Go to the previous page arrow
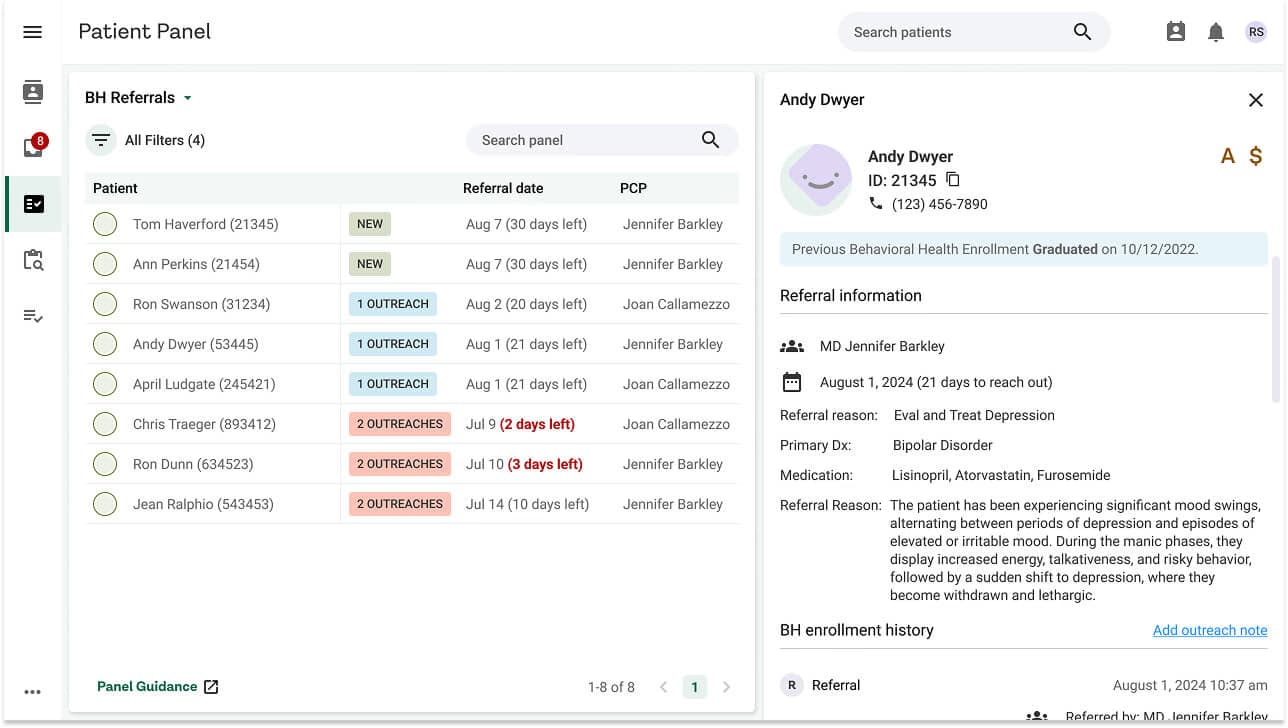This screenshot has width=1288, height=728. coord(663,687)
